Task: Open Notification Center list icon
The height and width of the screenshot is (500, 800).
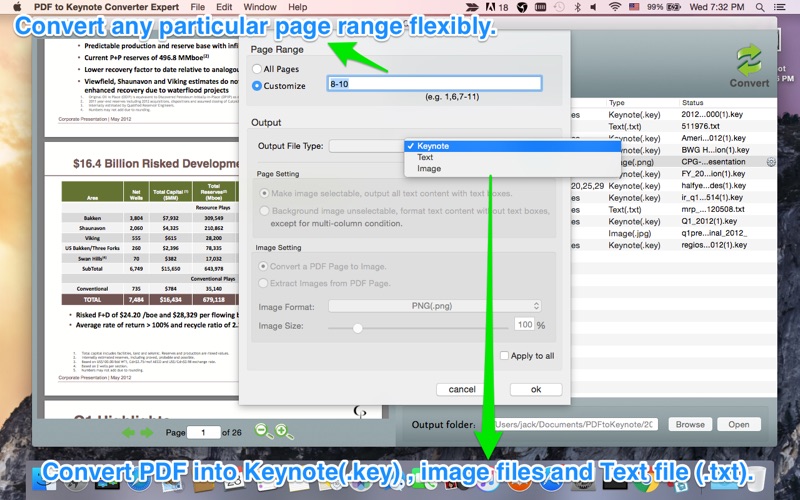Action: [x=780, y=7]
